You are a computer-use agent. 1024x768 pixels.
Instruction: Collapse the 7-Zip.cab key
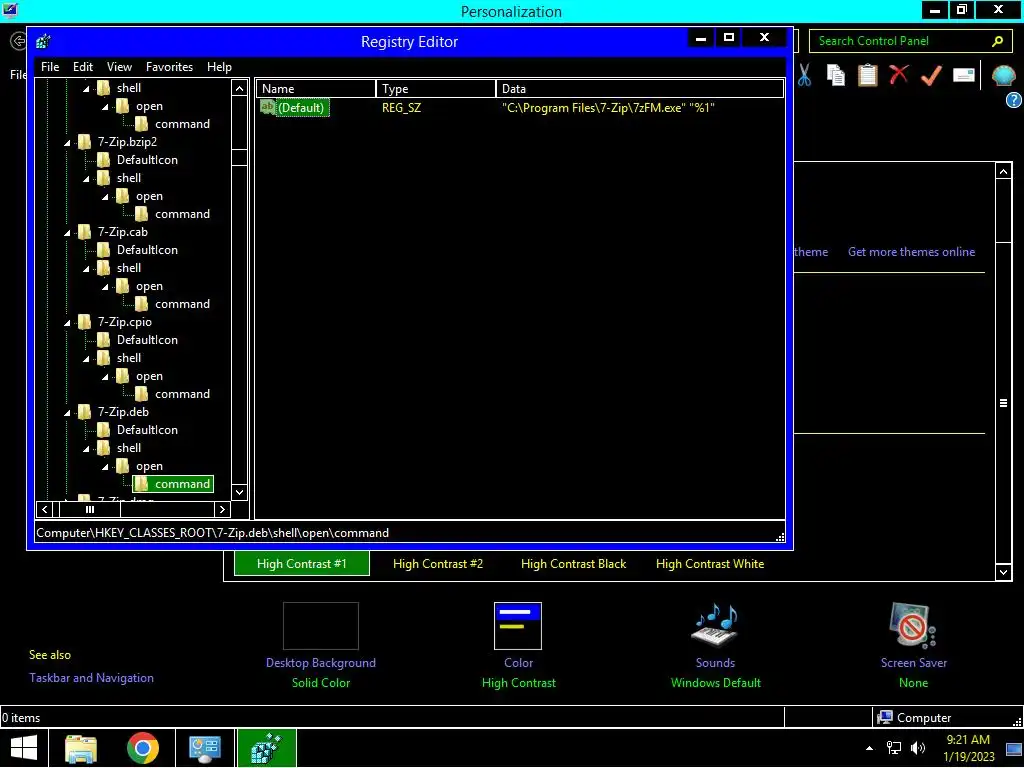point(67,232)
